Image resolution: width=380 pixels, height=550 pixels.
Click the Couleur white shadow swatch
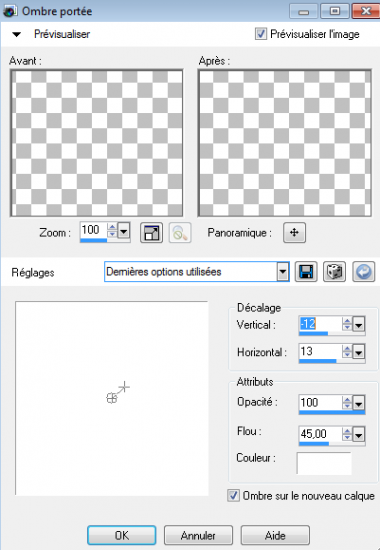pyautogui.click(x=324, y=463)
